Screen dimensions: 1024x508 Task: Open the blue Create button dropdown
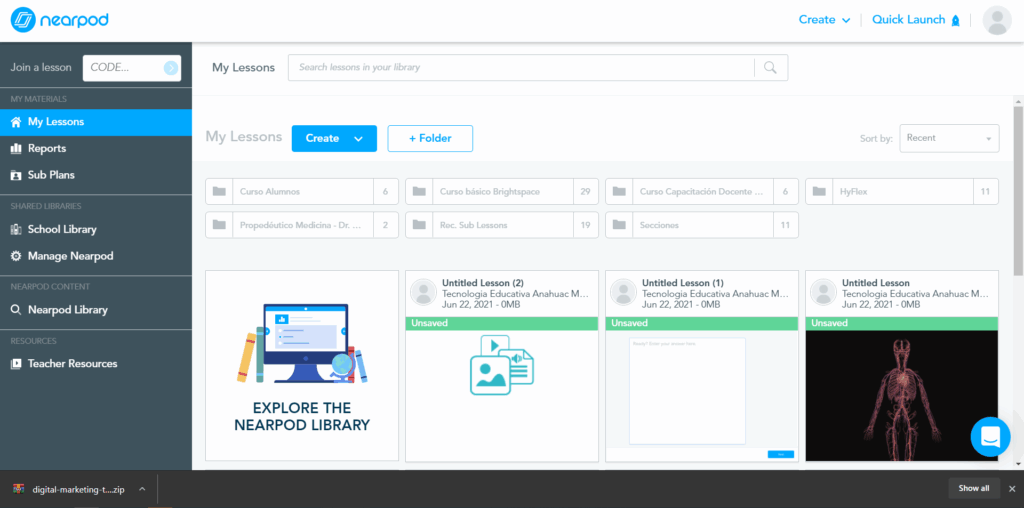tap(334, 138)
